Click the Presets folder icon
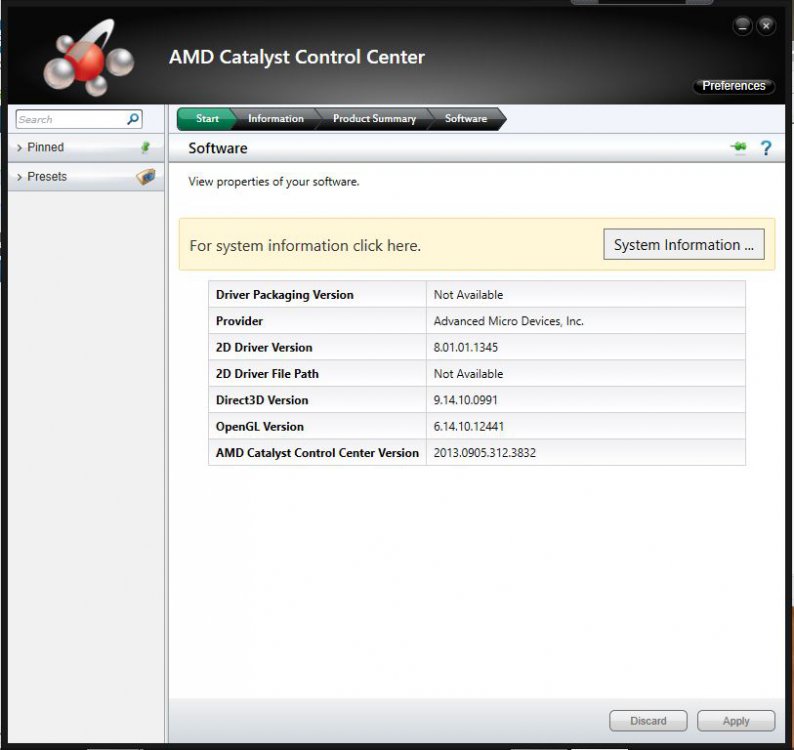Viewport: 794px width, 750px height. pyautogui.click(x=146, y=177)
